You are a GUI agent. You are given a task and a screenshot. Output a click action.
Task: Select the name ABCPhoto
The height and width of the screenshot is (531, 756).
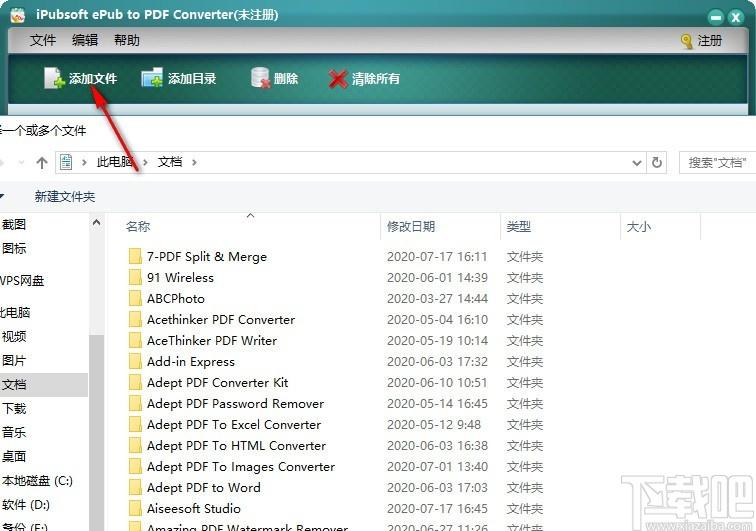click(176, 299)
